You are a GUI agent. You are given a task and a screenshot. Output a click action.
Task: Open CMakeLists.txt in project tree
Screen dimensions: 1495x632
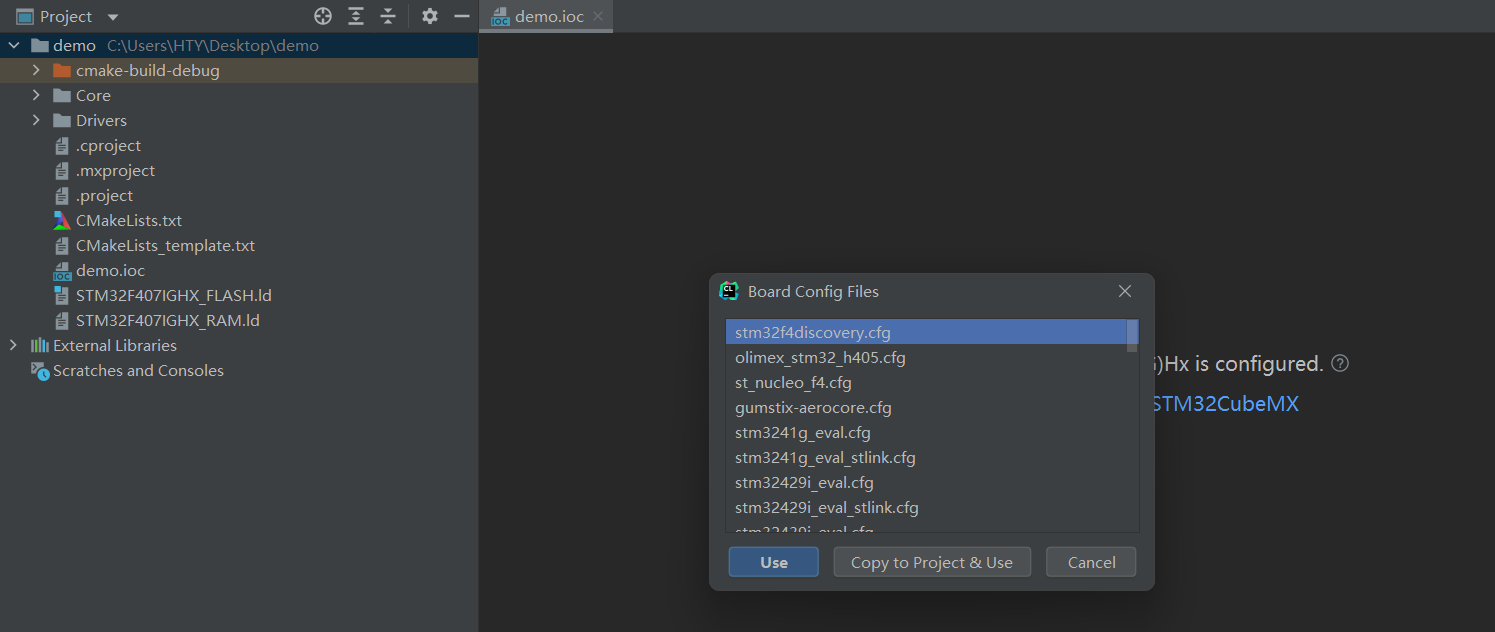pos(128,221)
